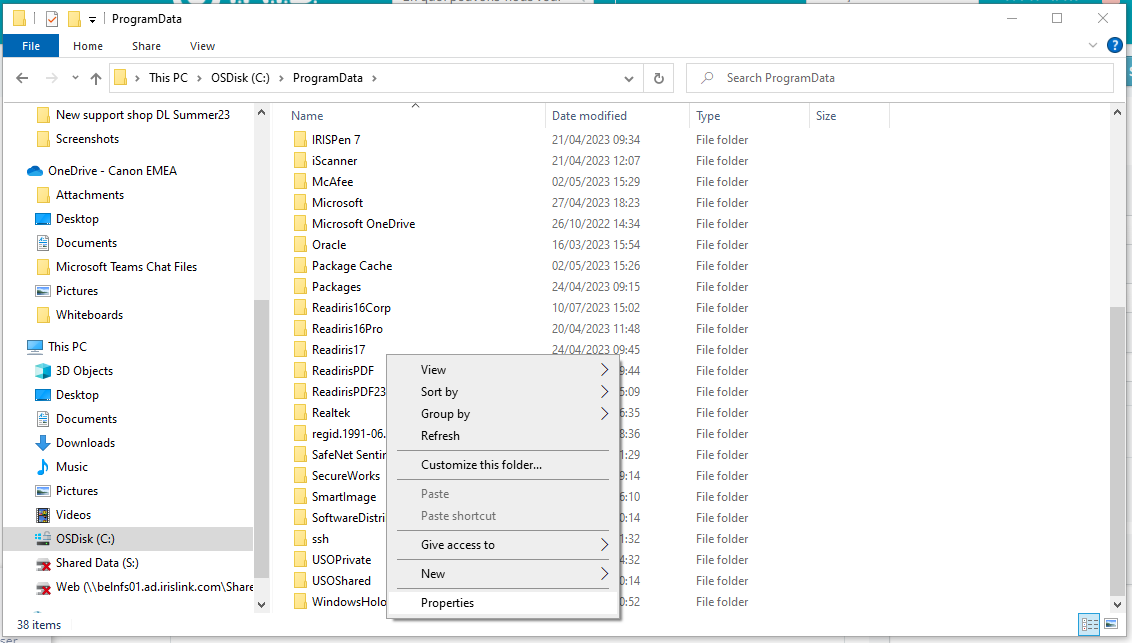Choose Properties in the context menu
Screen dimensions: 1132x643
point(447,603)
